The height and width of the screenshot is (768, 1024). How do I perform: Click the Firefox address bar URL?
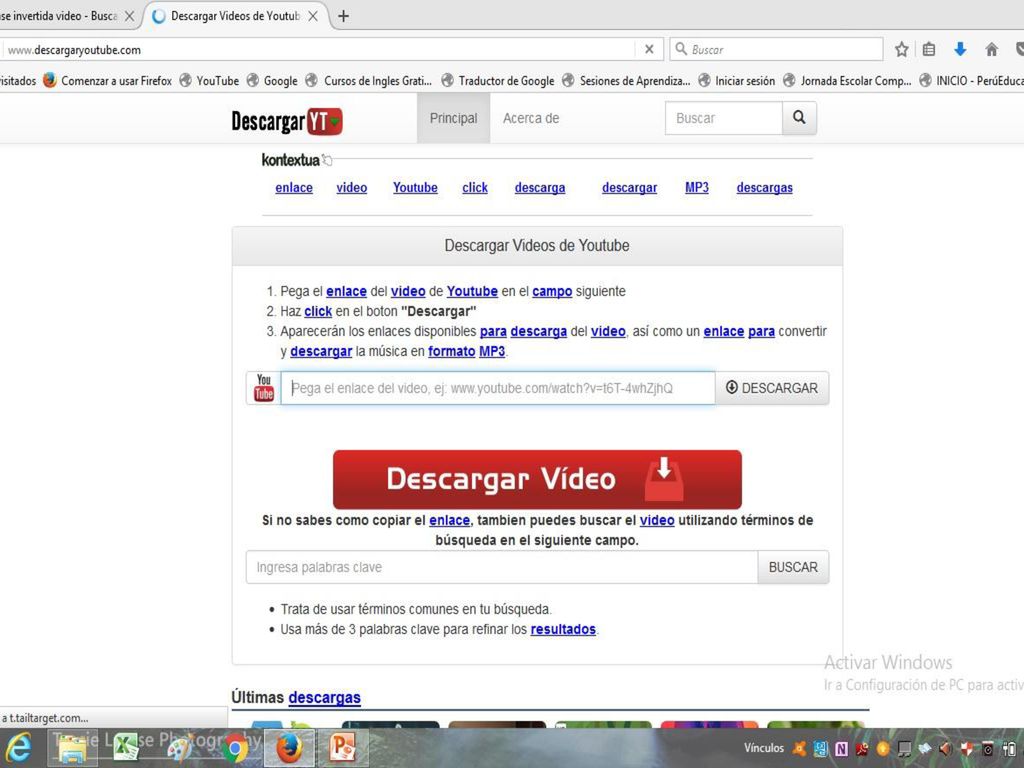pyautogui.click(x=74, y=50)
